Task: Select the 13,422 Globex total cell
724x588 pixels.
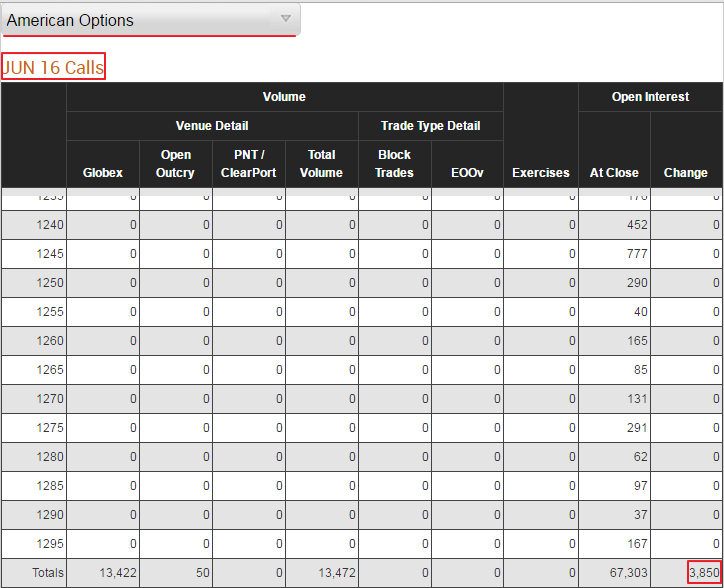Action: pyautogui.click(x=118, y=573)
